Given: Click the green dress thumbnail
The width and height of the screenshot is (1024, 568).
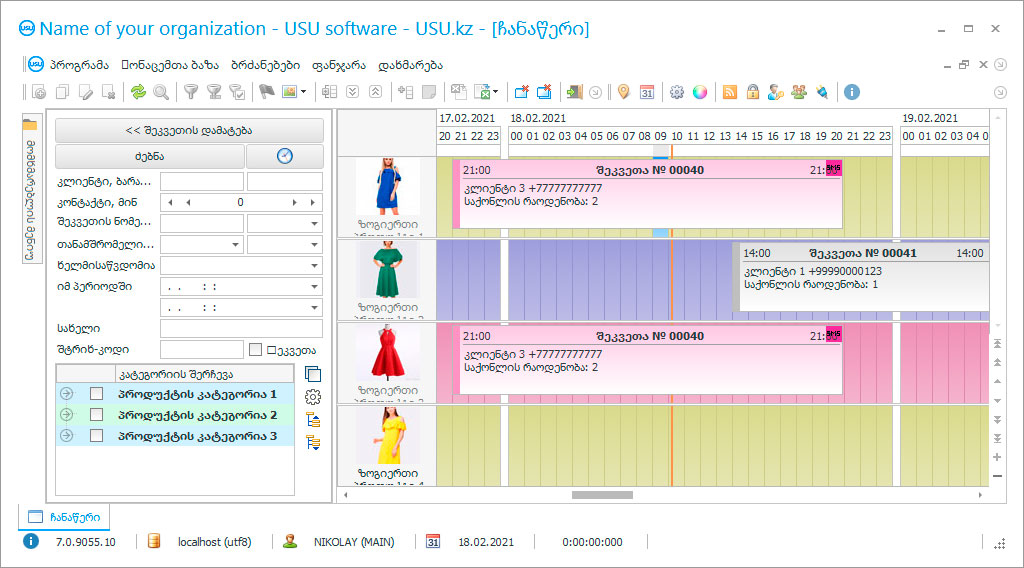Looking at the screenshot, I should [x=388, y=270].
